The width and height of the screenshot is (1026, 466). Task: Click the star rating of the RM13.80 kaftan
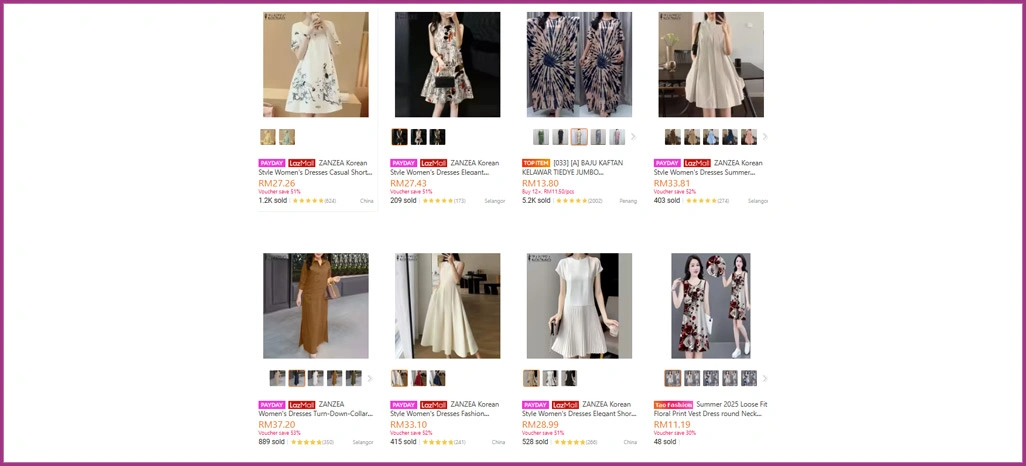point(570,201)
